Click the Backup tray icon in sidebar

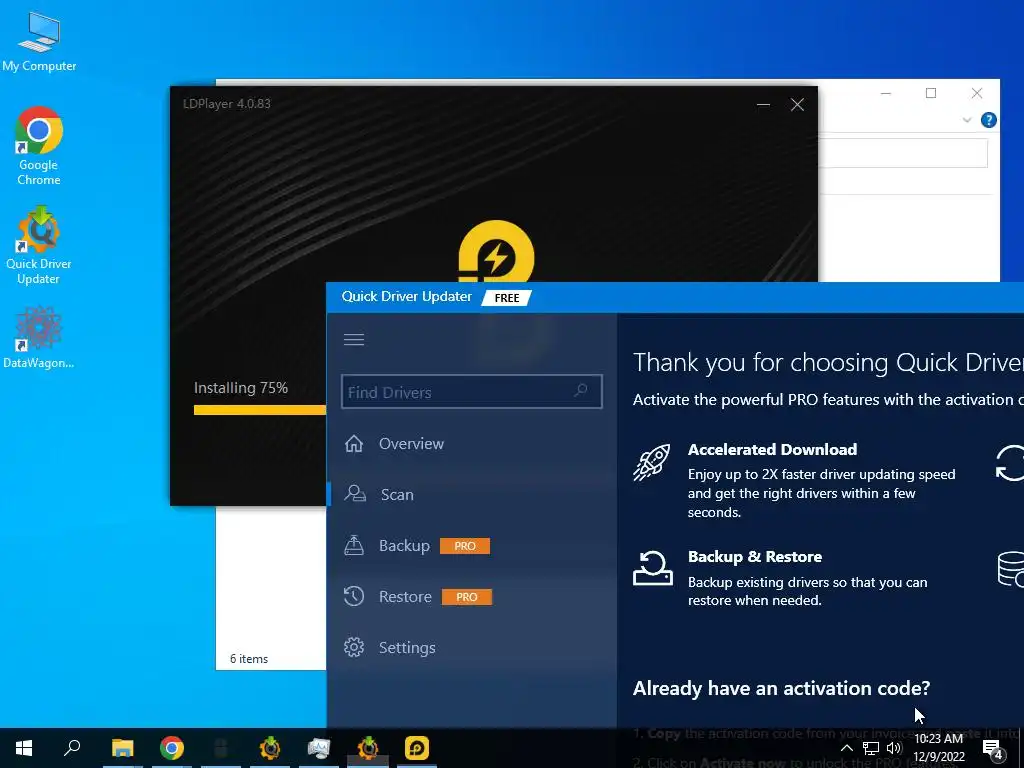(x=354, y=545)
